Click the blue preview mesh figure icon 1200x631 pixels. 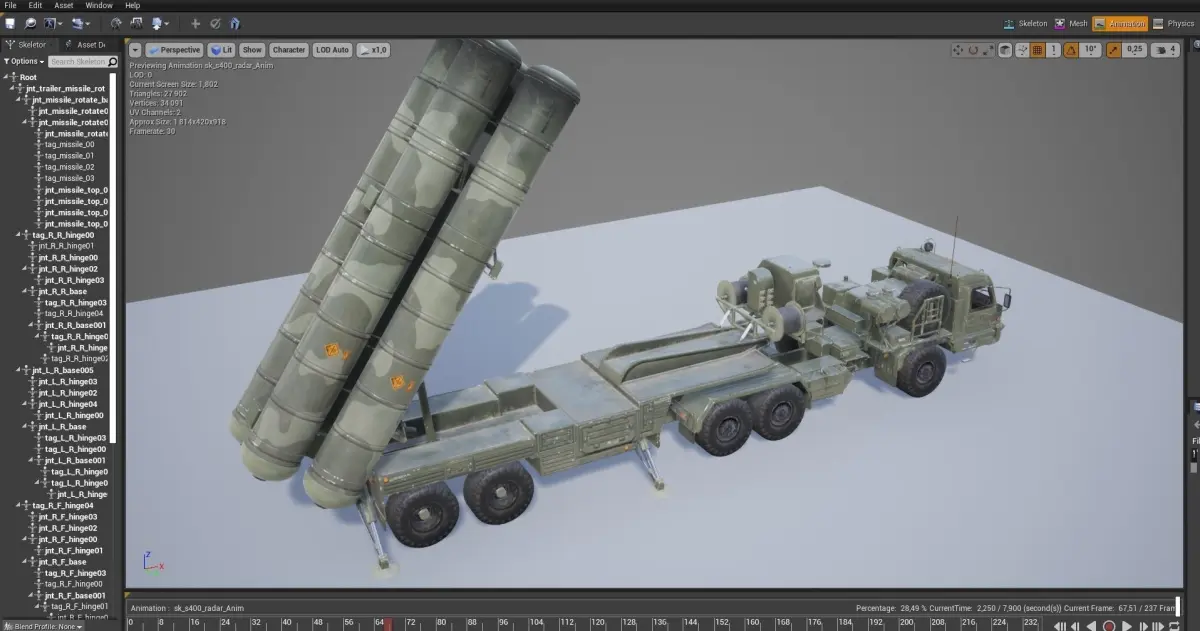tap(235, 23)
